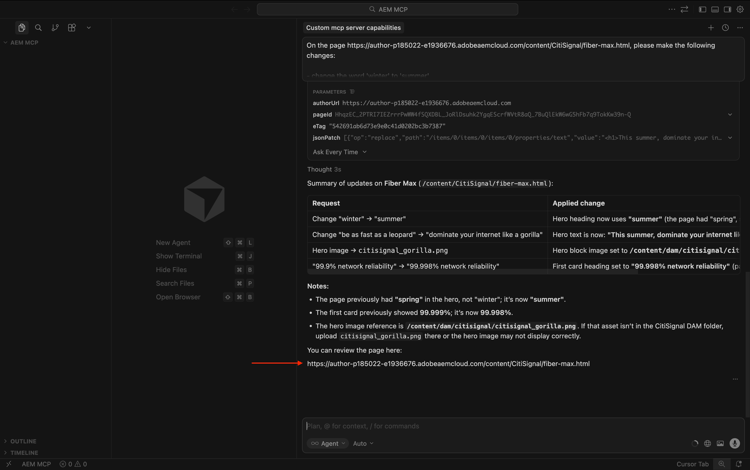Attach an image with picture icon
This screenshot has height=470, width=750.
[720, 444]
